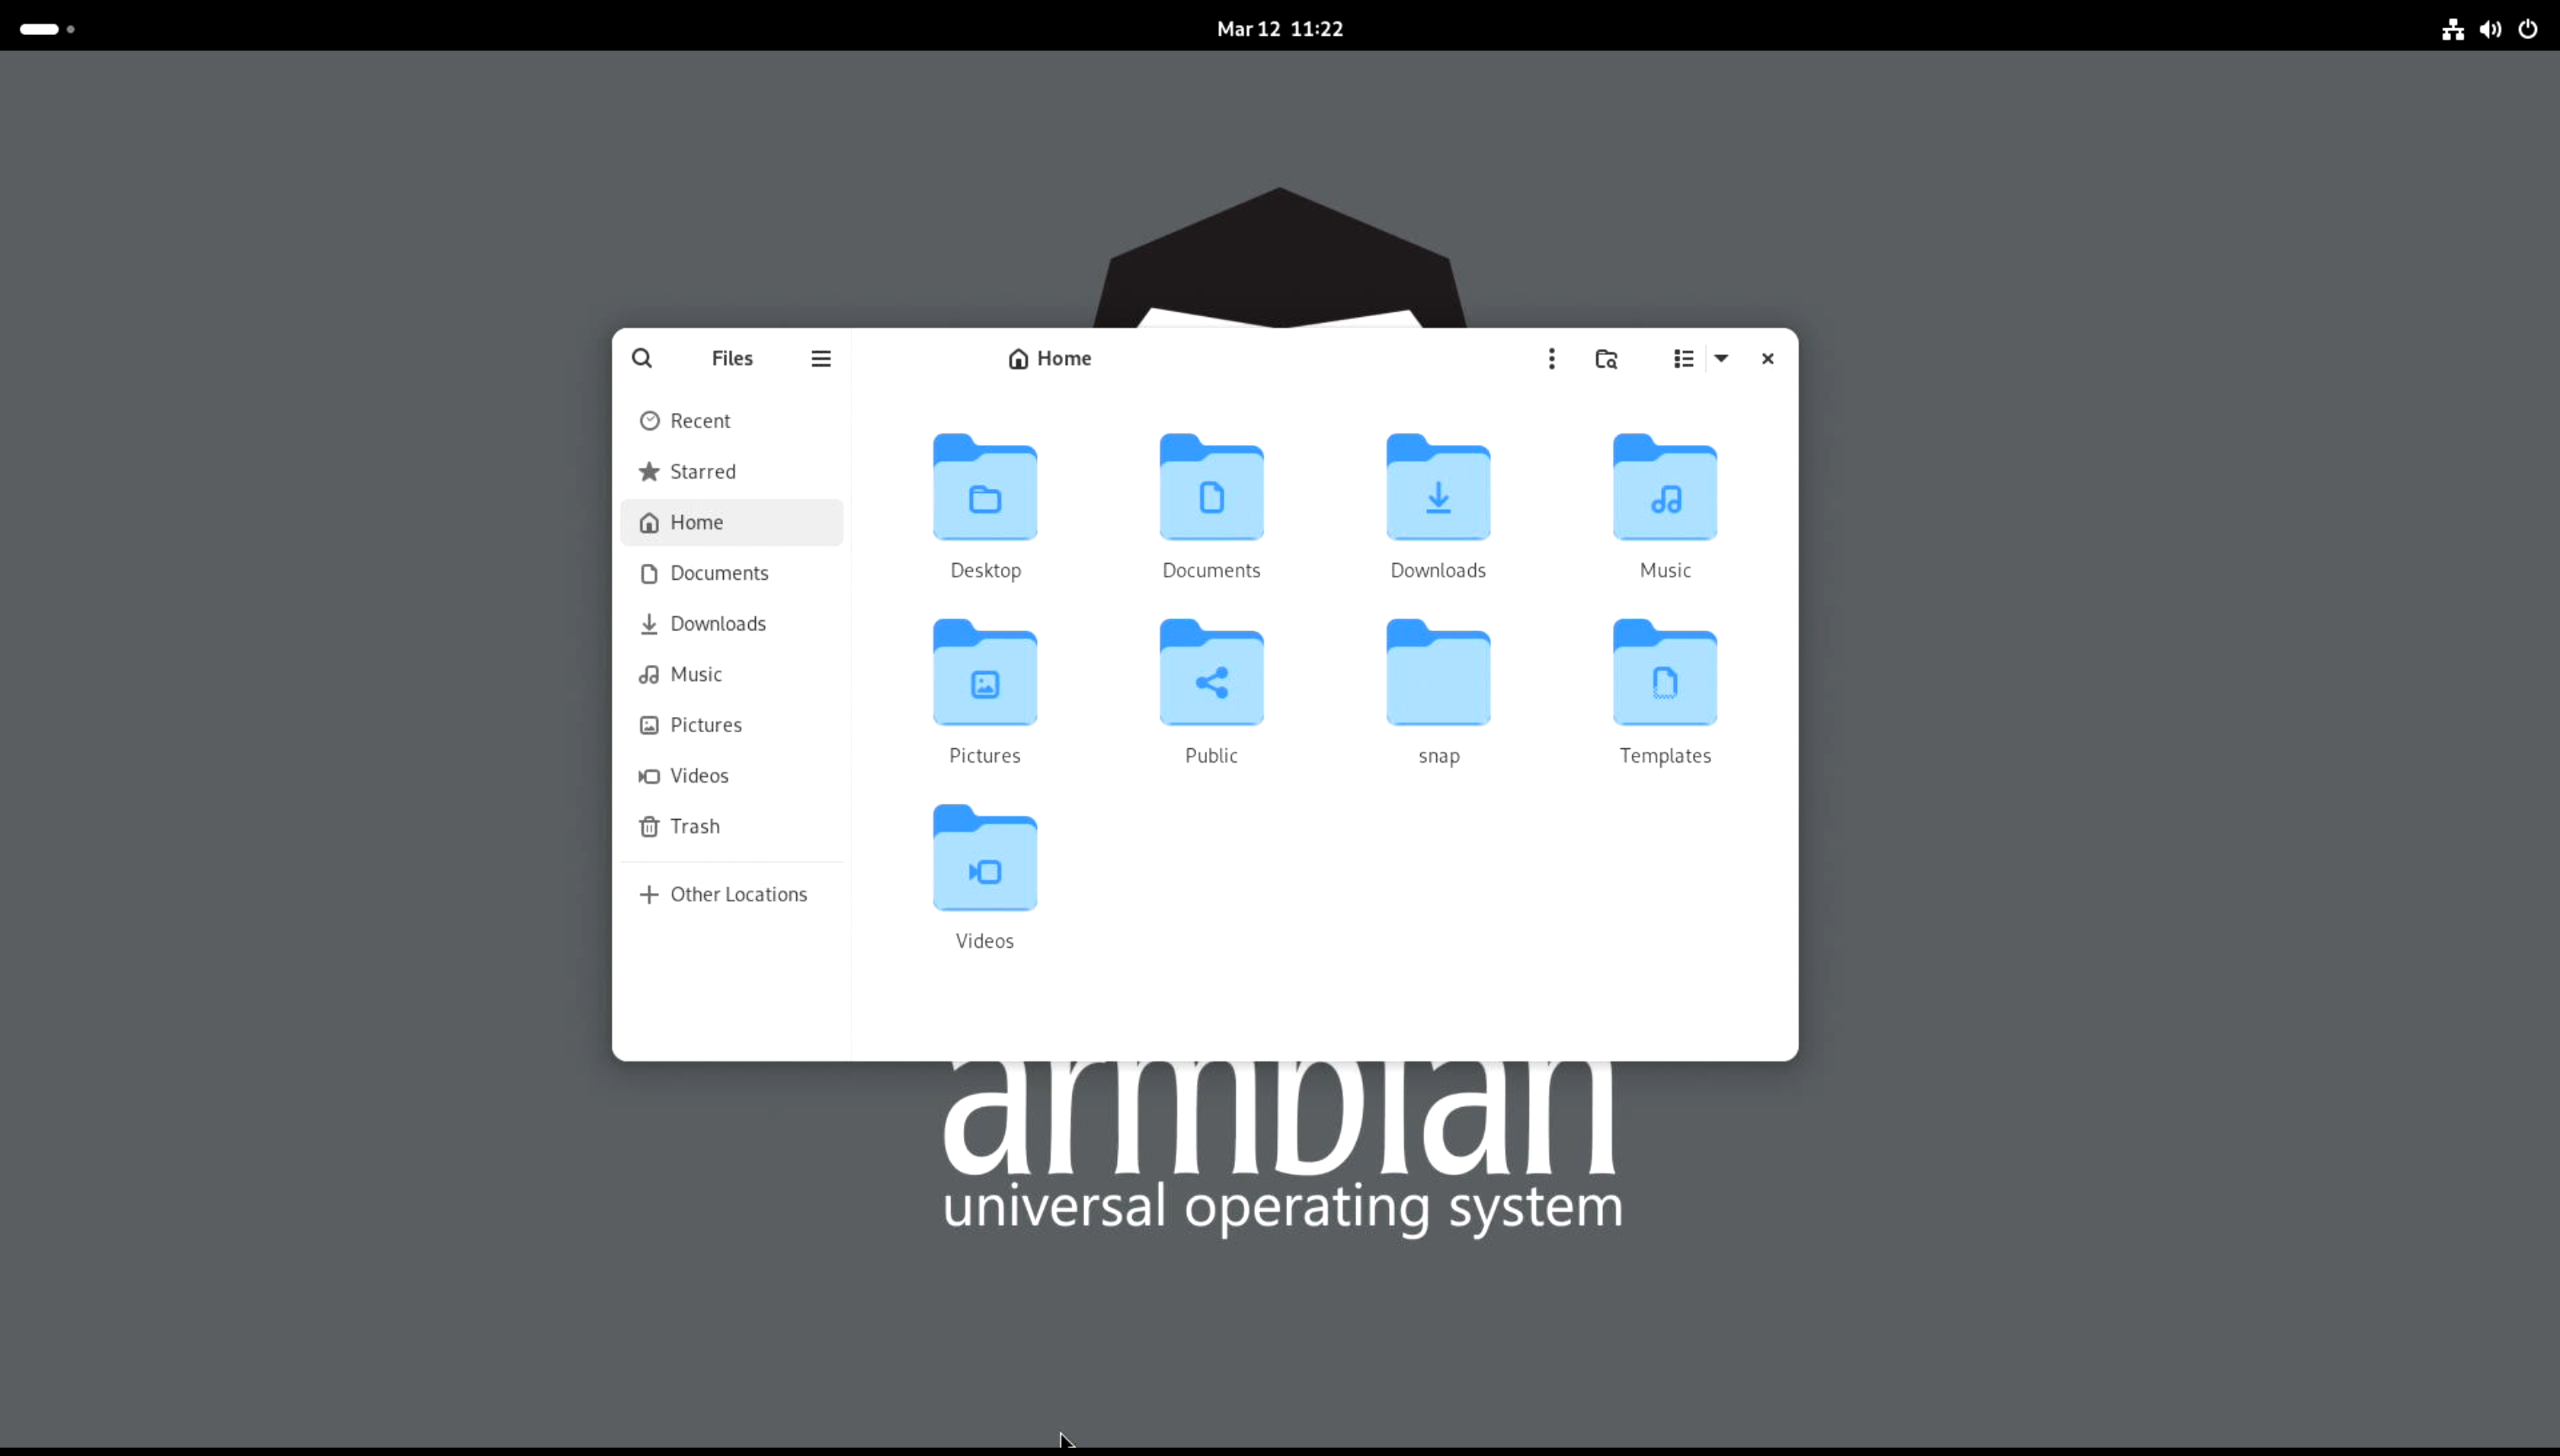Open the search icon in Files
This screenshot has height=1456, width=2560.
[642, 358]
